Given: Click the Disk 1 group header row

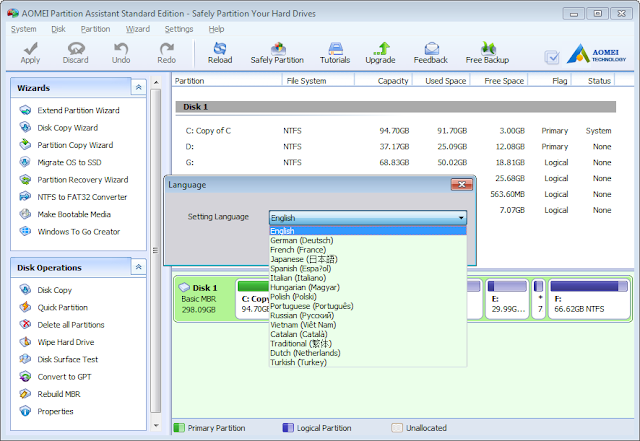Looking at the screenshot, I should tap(396, 107).
